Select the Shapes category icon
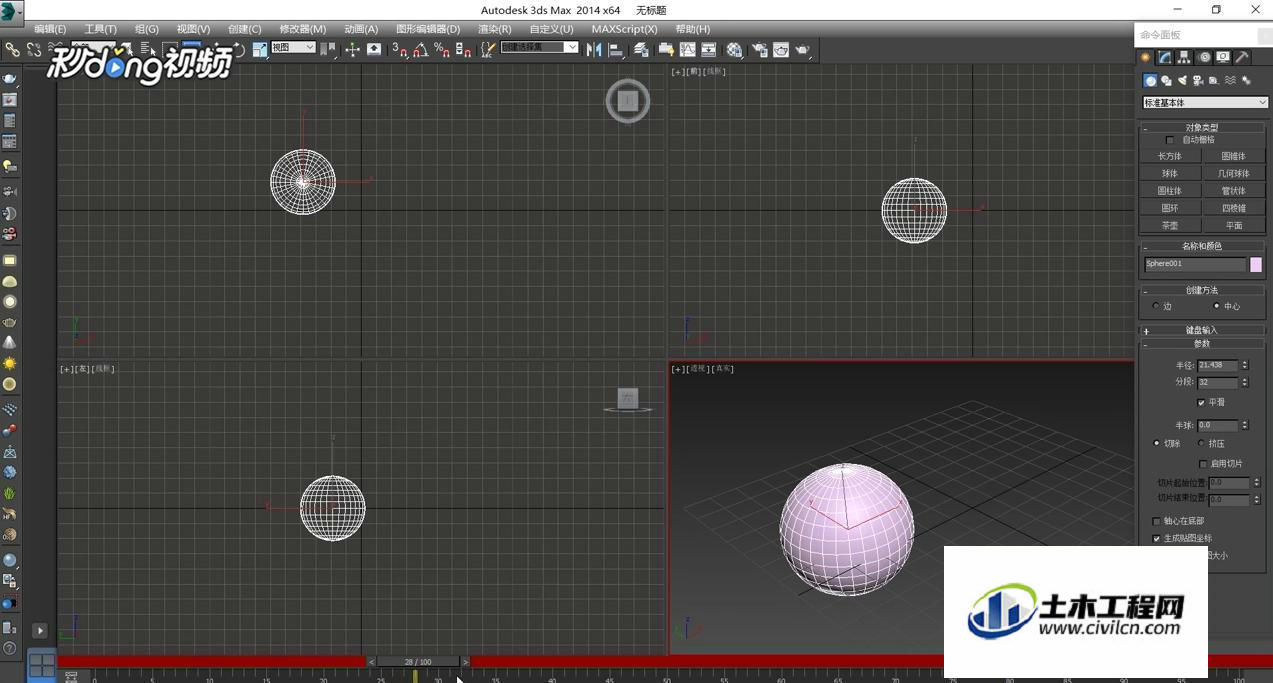Screen dimensions: 1273x683 click(x=1166, y=81)
